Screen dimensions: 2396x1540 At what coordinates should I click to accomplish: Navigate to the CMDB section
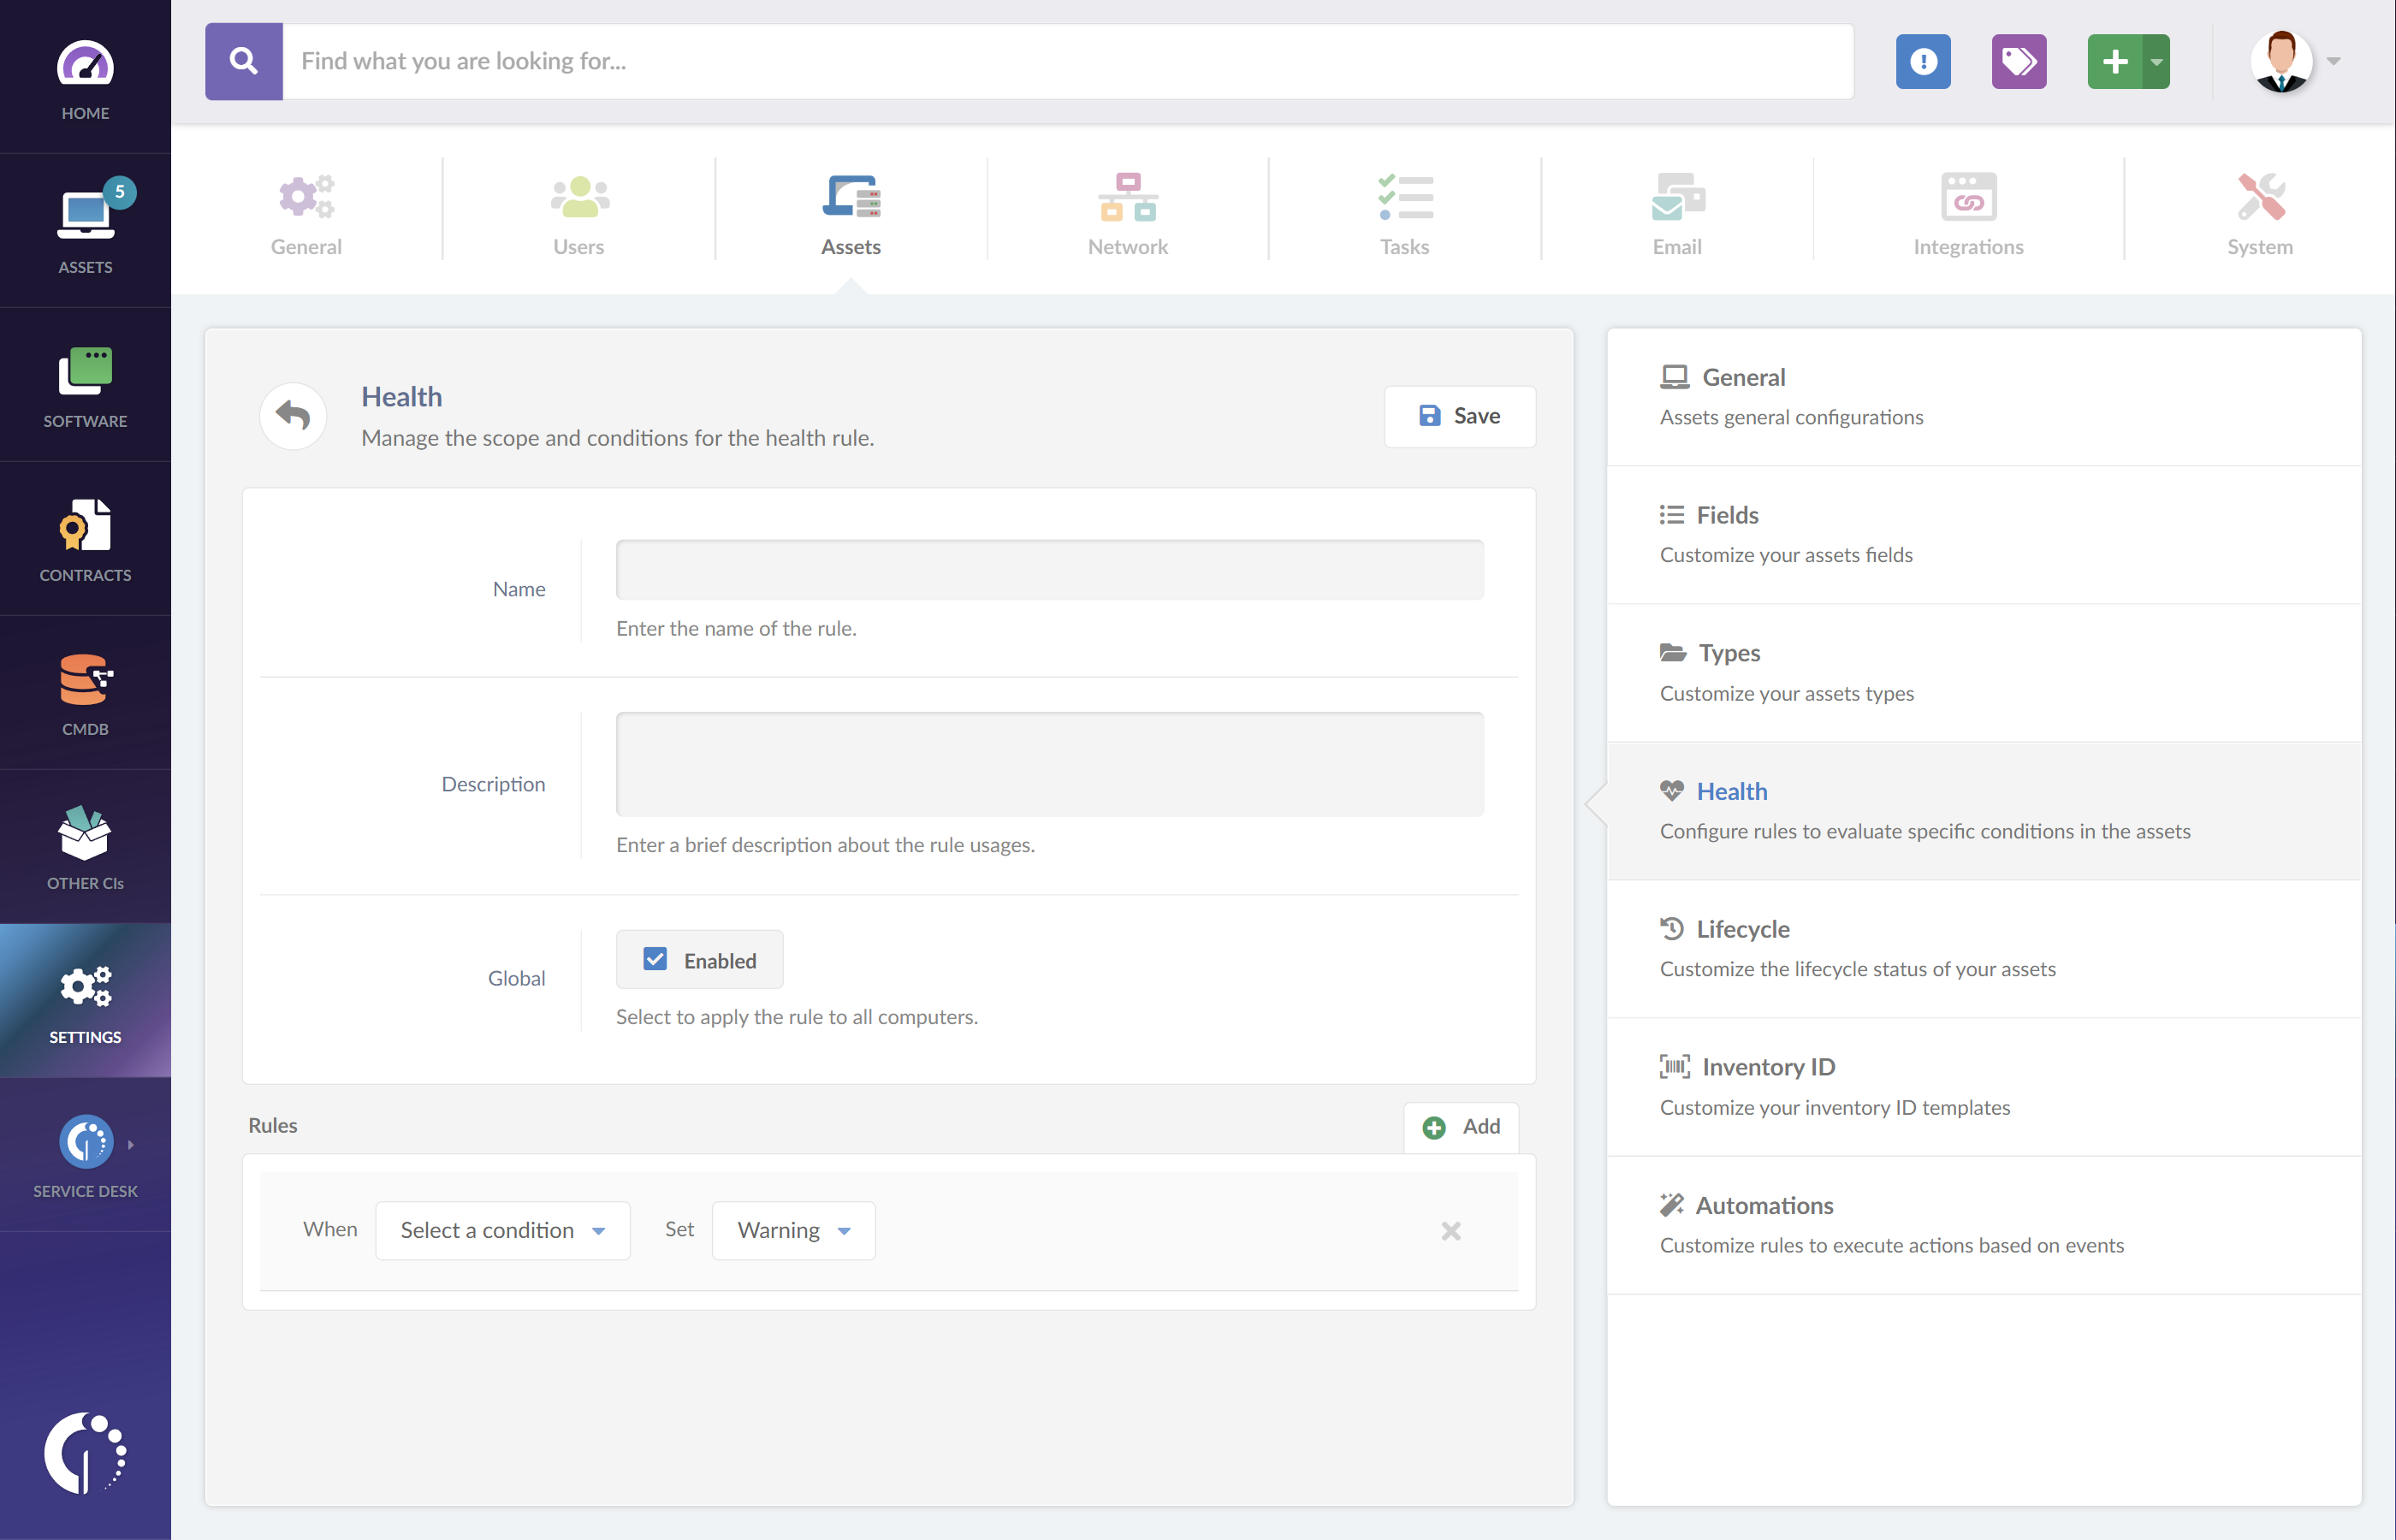tap(85, 692)
